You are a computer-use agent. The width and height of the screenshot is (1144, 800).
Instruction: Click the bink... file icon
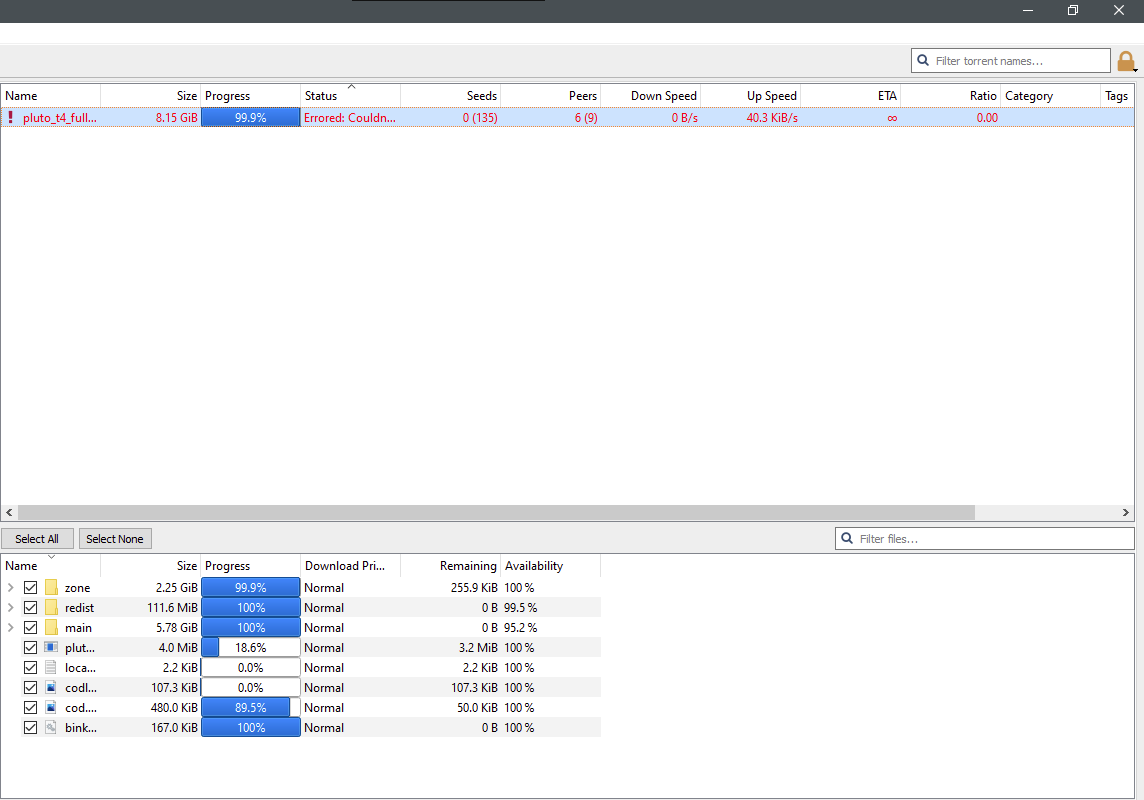tap(51, 728)
